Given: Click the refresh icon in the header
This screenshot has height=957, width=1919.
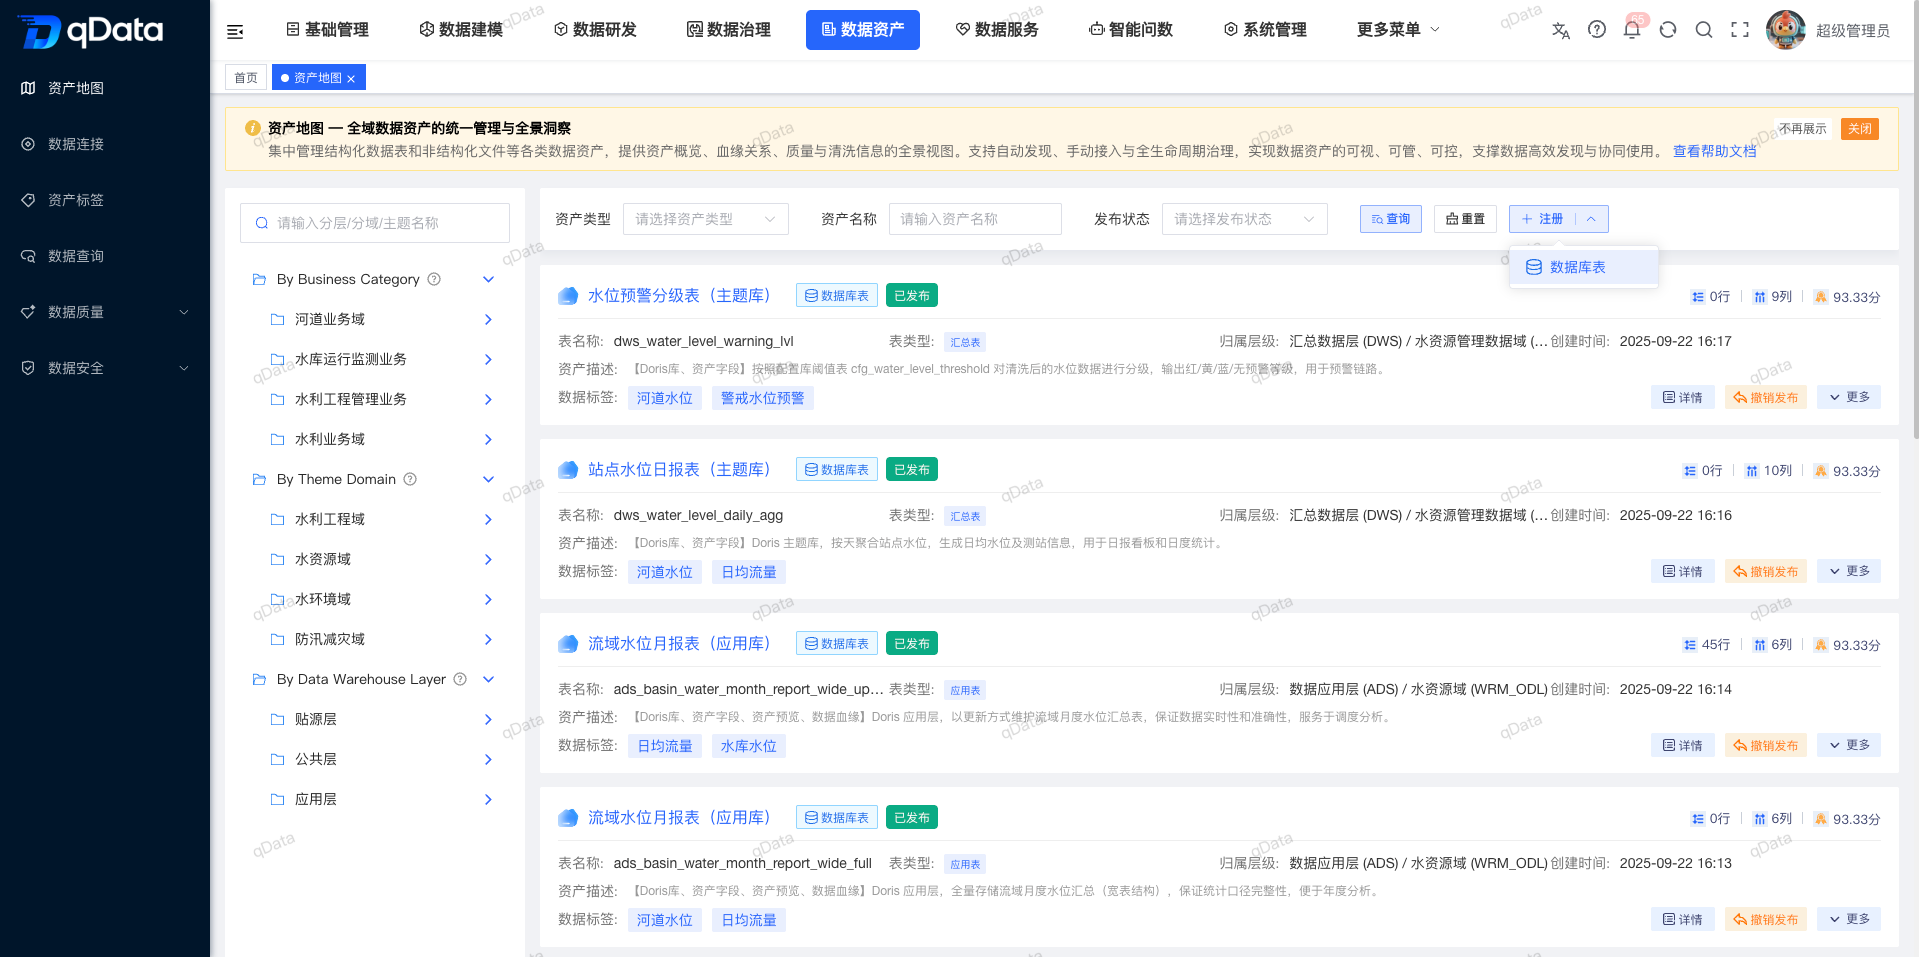Looking at the screenshot, I should coord(1668,30).
